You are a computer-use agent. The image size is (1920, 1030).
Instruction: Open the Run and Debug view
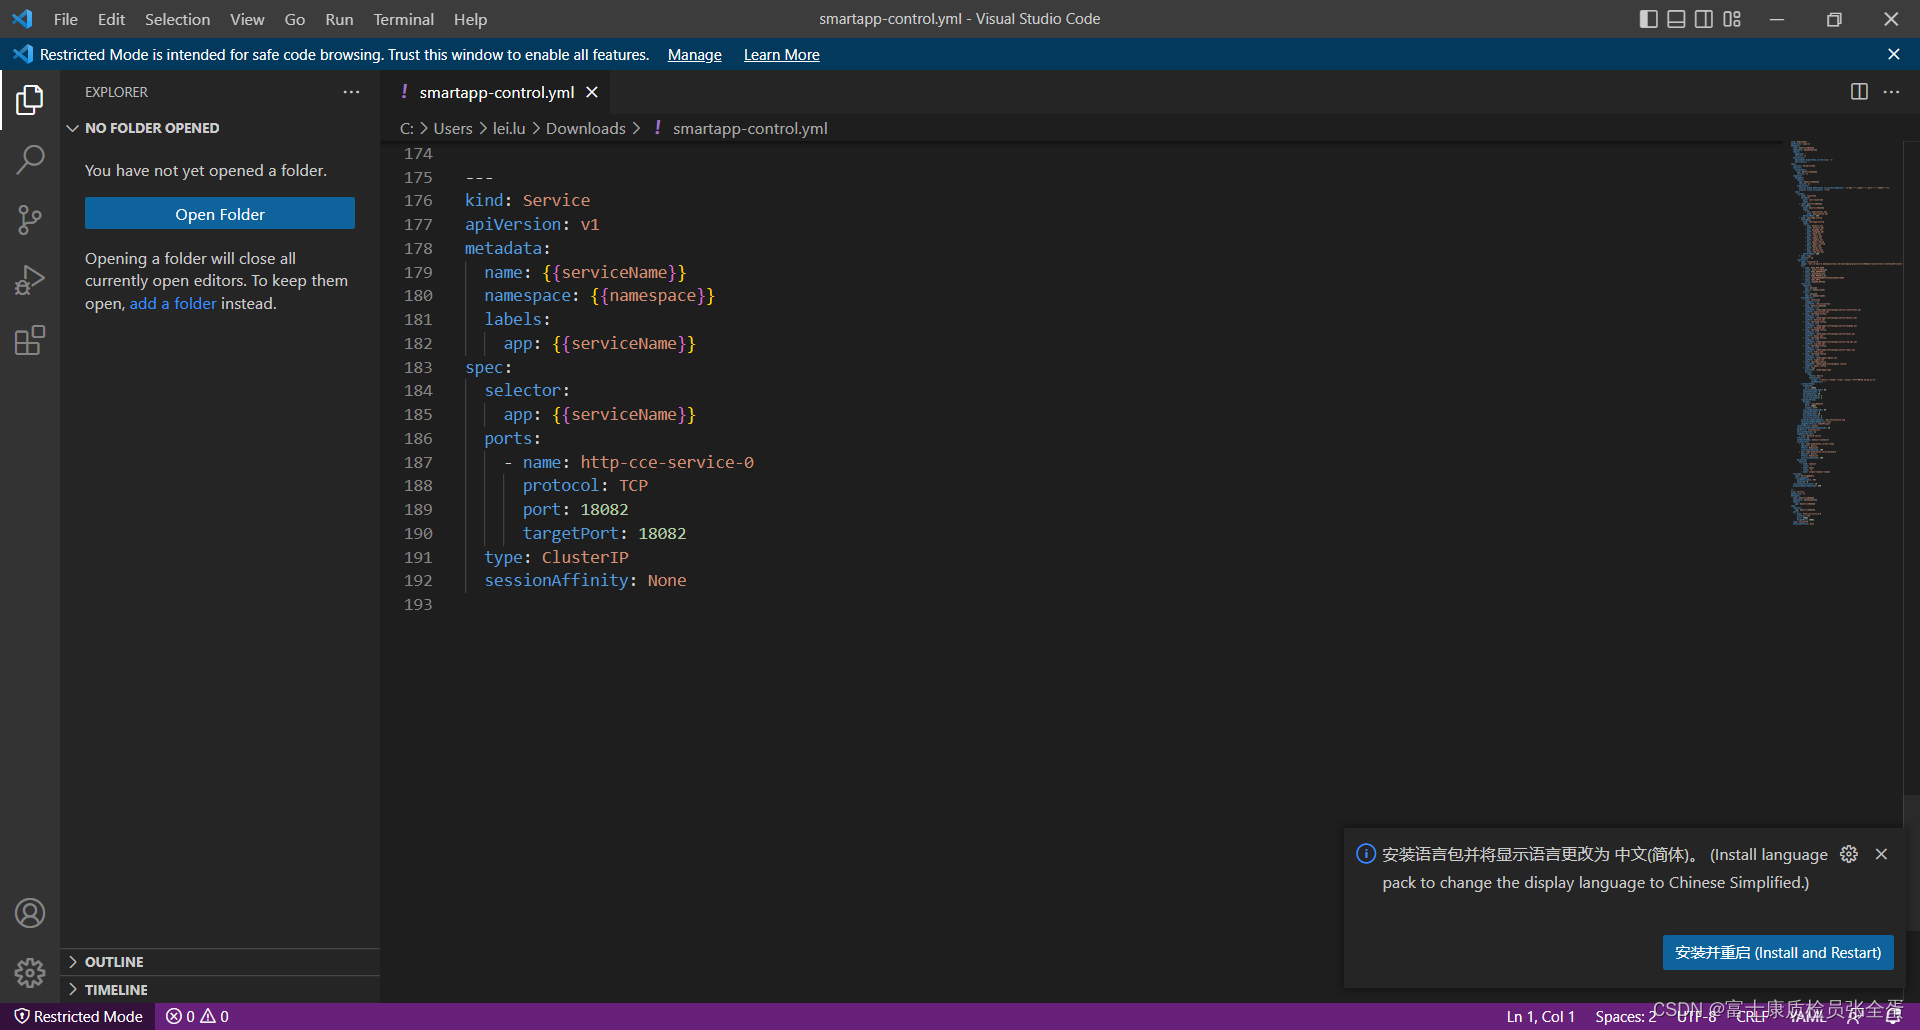[30, 280]
